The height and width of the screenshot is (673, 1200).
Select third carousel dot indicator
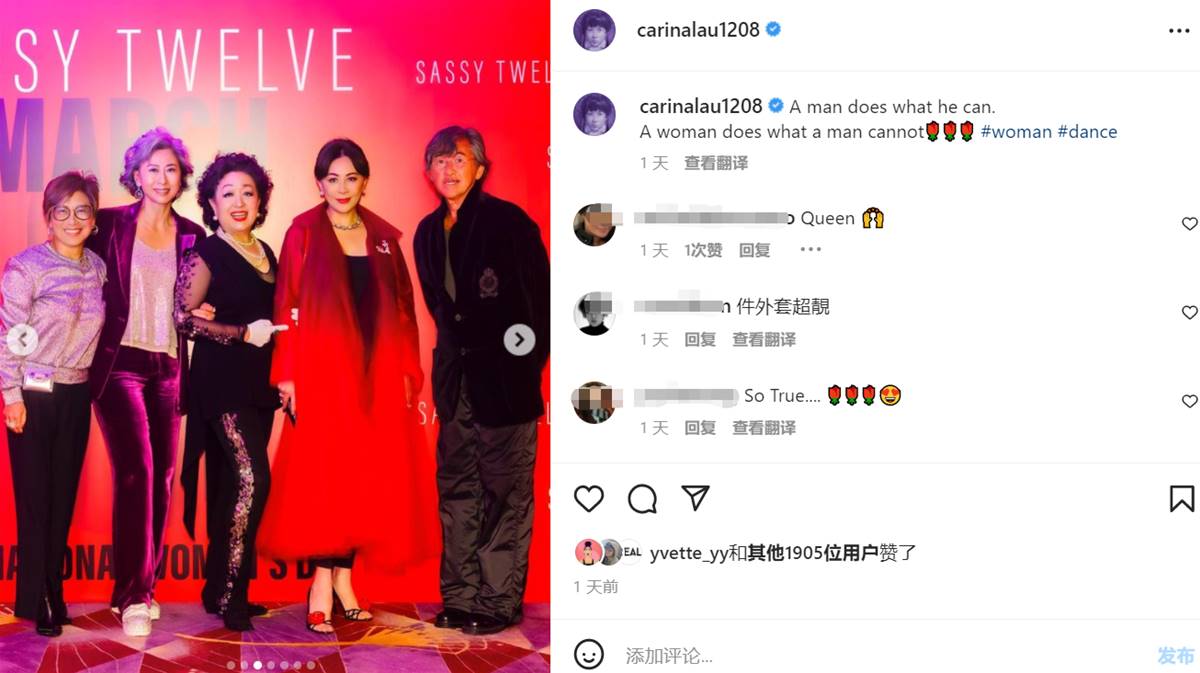[x=257, y=665]
